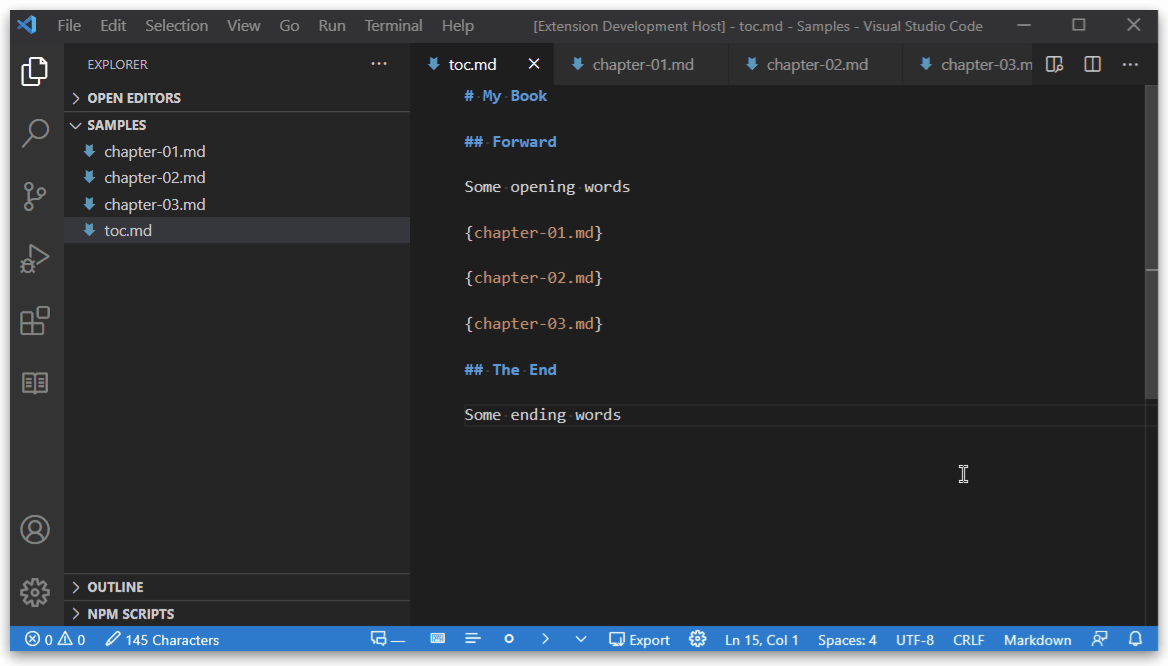This screenshot has height=666, width=1168.
Task: Close the toc.md tab
Action: [x=533, y=64]
